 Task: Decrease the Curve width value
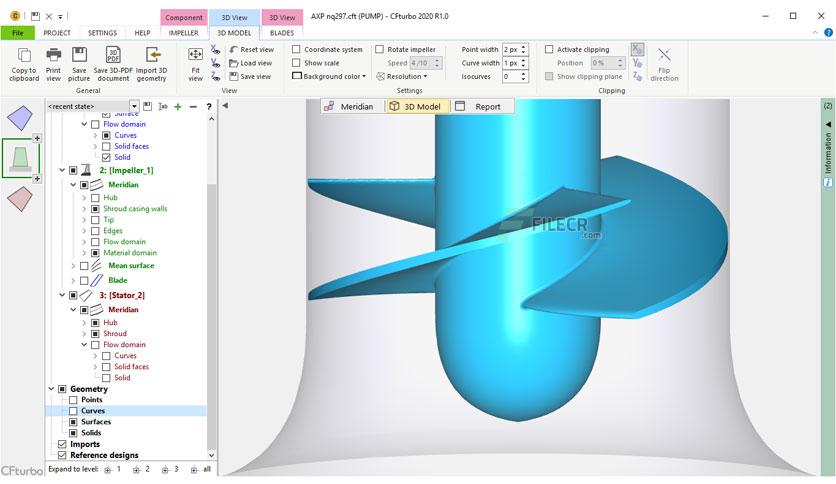(x=524, y=66)
